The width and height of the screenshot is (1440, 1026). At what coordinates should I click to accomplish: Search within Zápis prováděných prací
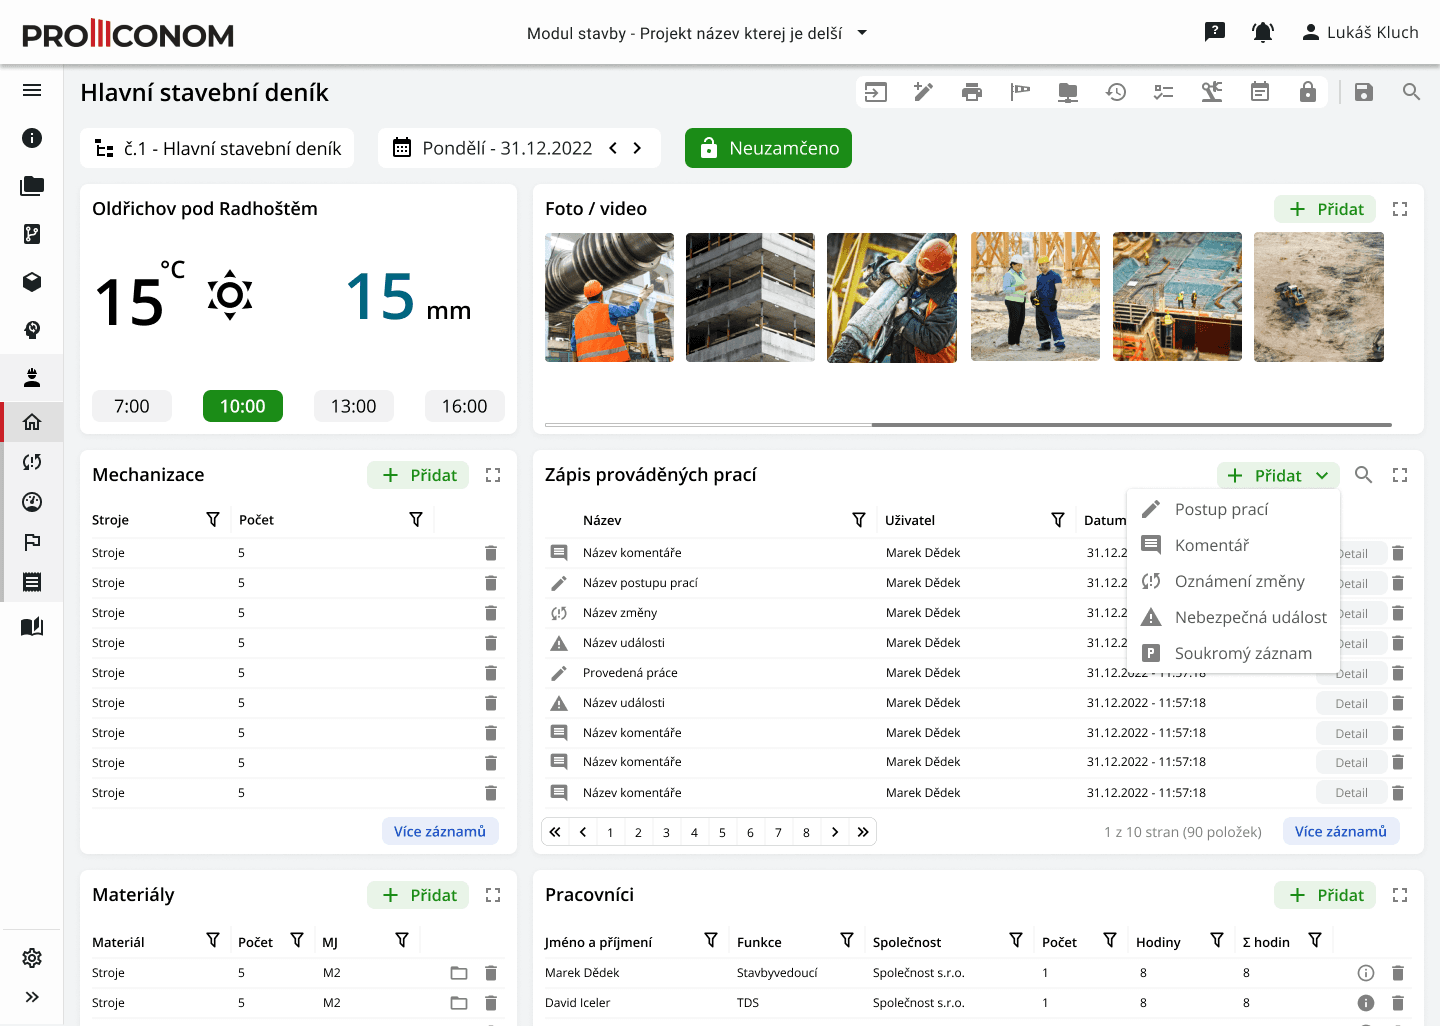(x=1363, y=475)
